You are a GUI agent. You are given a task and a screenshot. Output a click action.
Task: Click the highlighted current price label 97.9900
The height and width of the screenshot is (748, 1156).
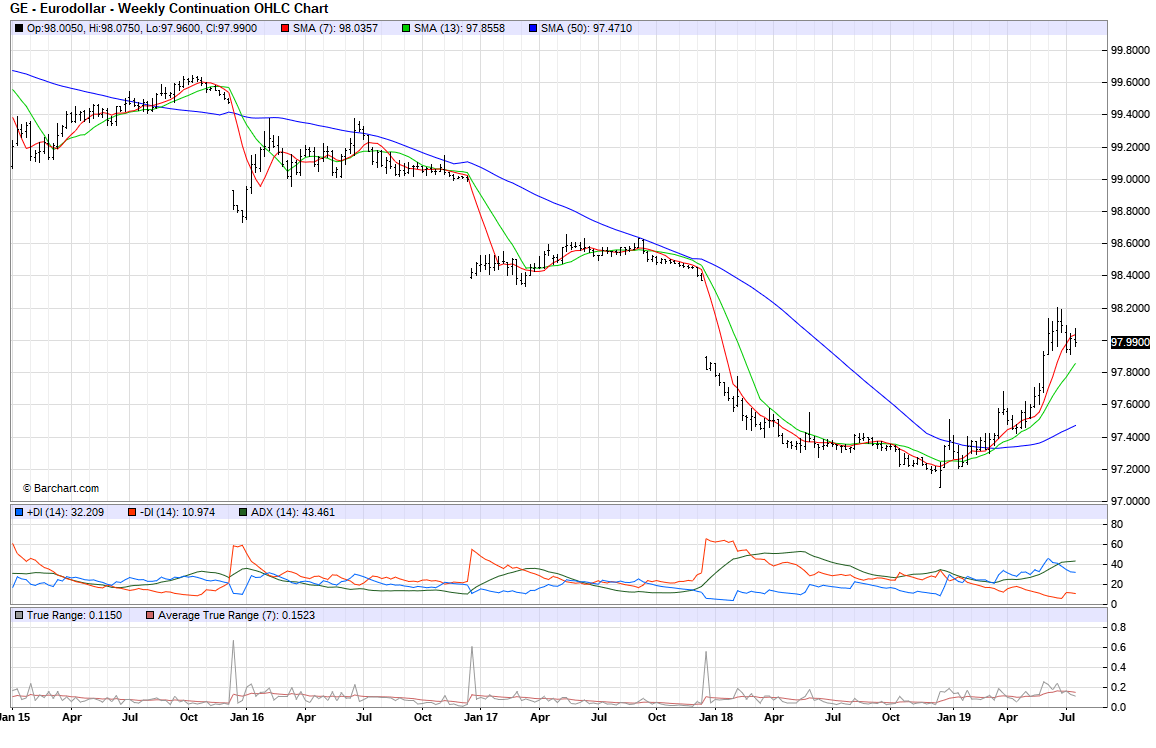pos(1130,342)
